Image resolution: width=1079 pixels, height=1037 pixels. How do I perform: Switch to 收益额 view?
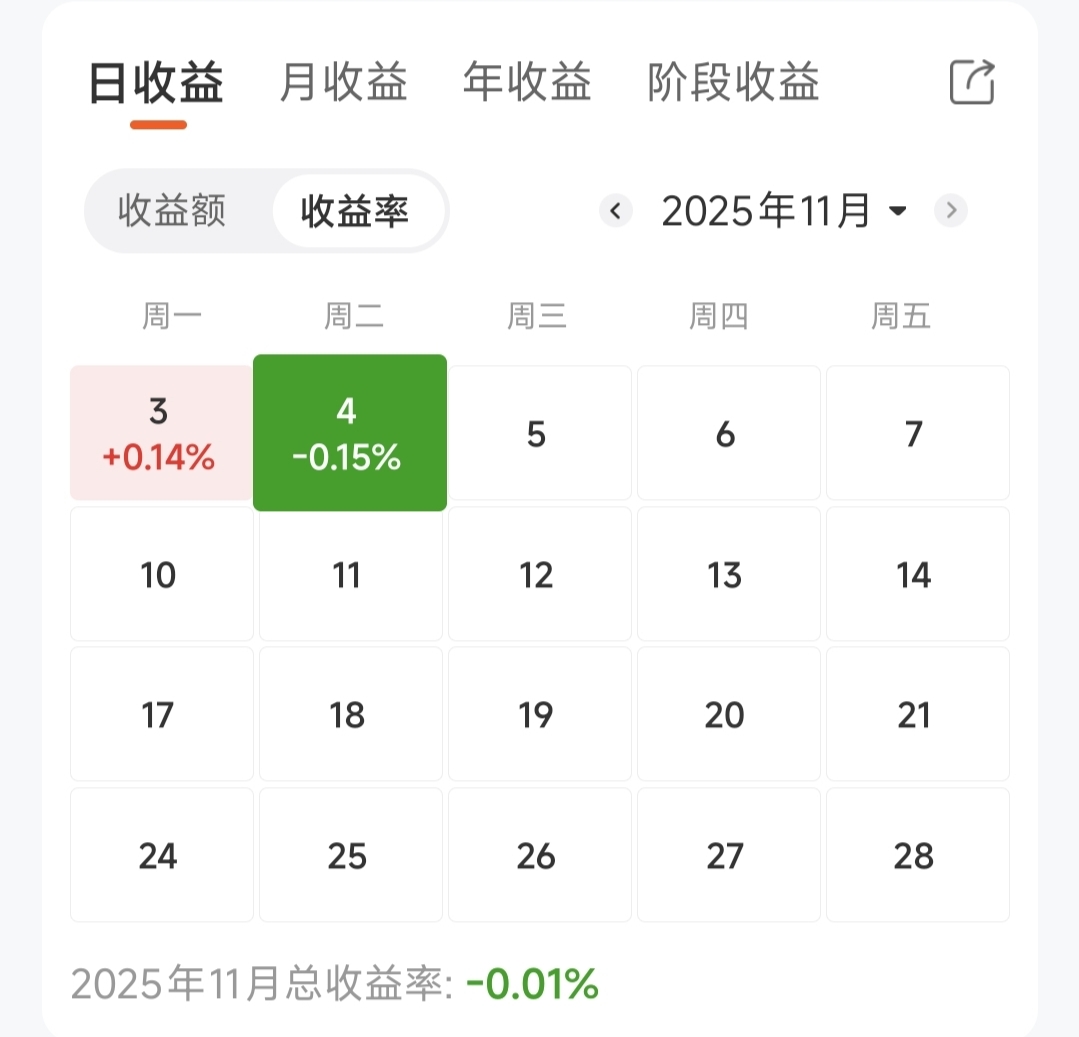pos(172,211)
